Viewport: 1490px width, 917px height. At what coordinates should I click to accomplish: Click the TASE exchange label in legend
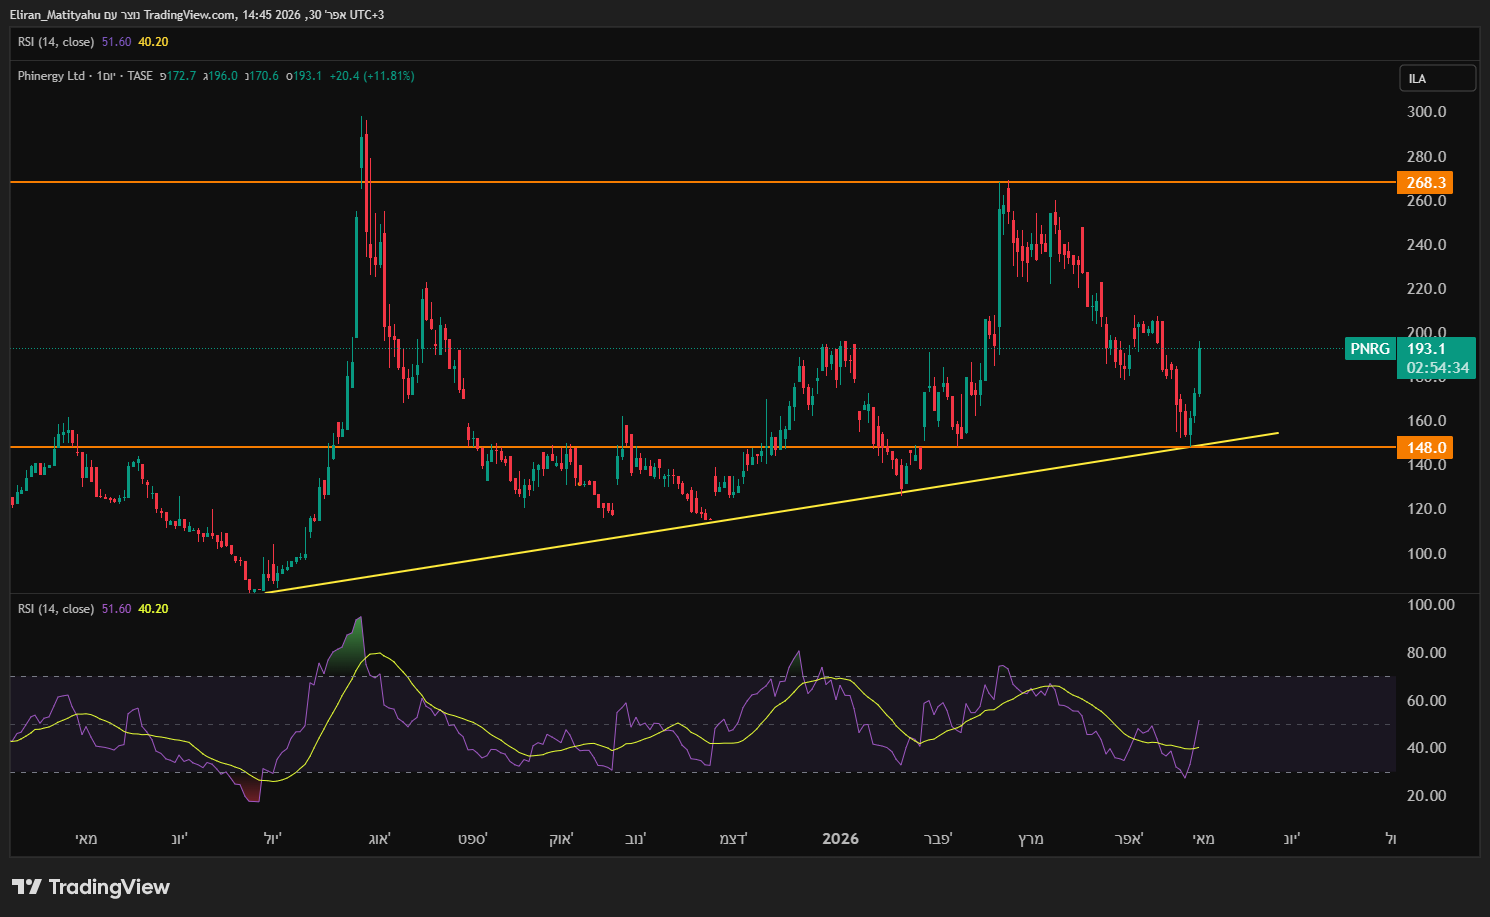tap(140, 76)
